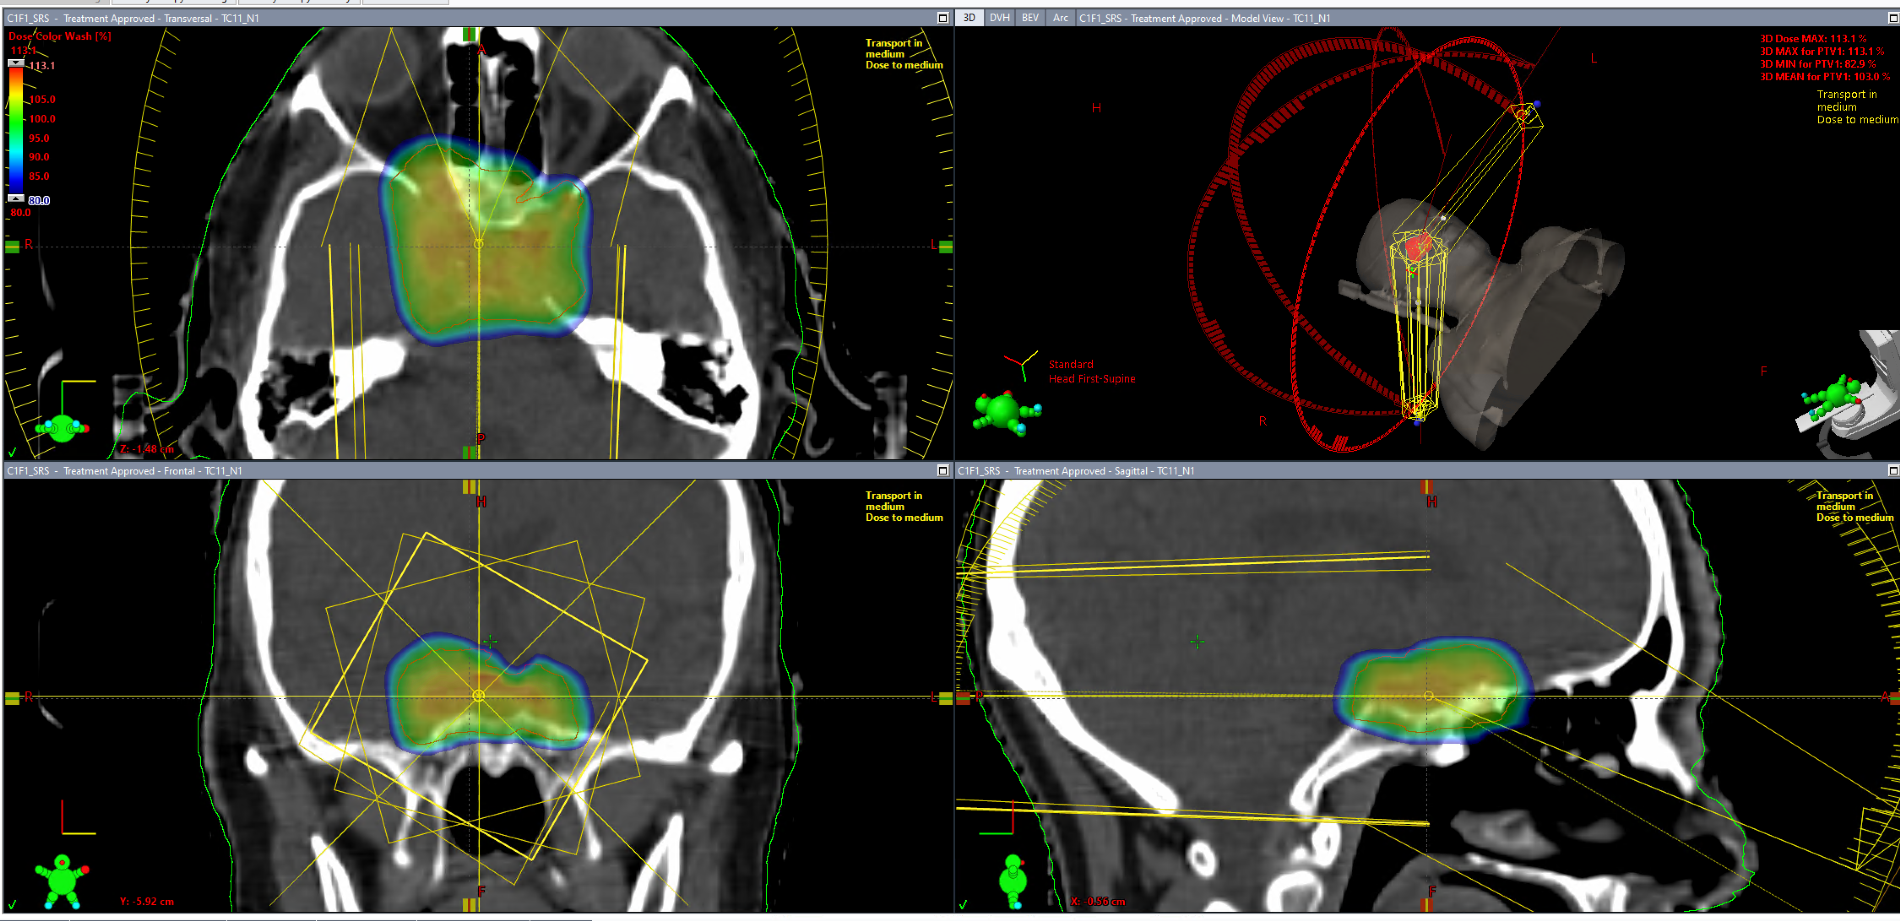
Task: Click the green checkmark in Sagittal view
Action: (x=963, y=905)
